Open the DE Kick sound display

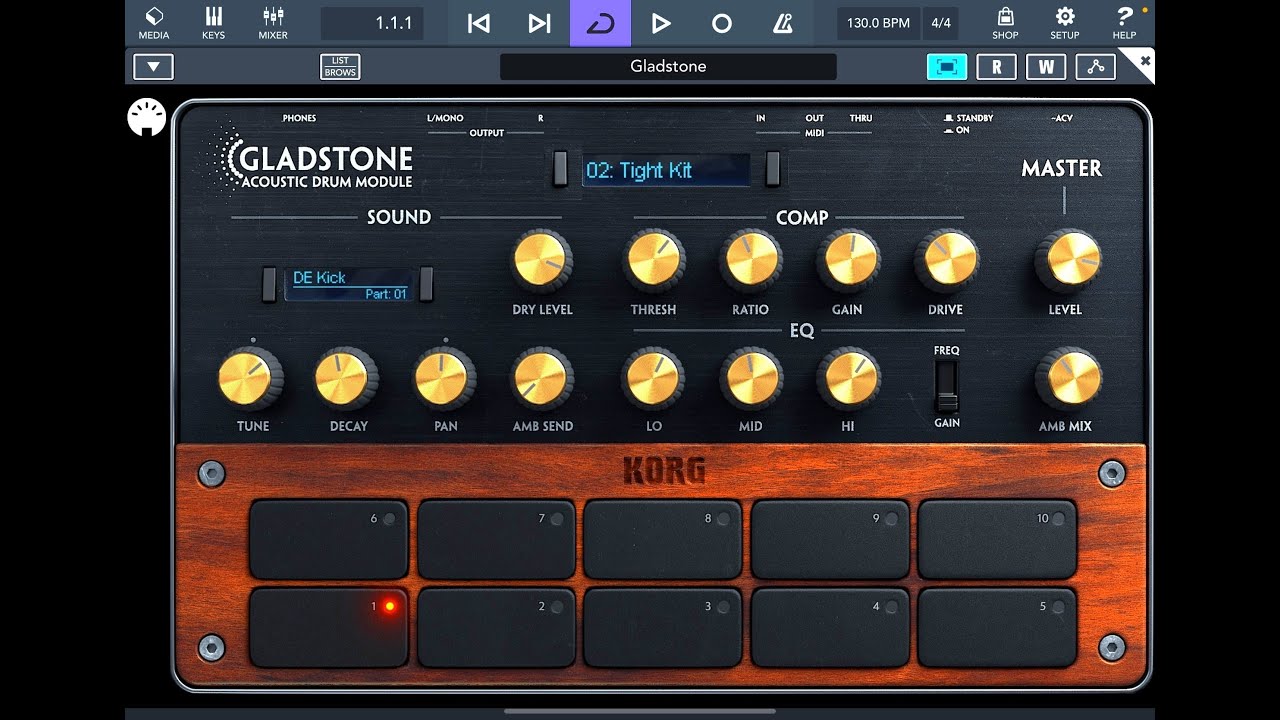(x=348, y=284)
